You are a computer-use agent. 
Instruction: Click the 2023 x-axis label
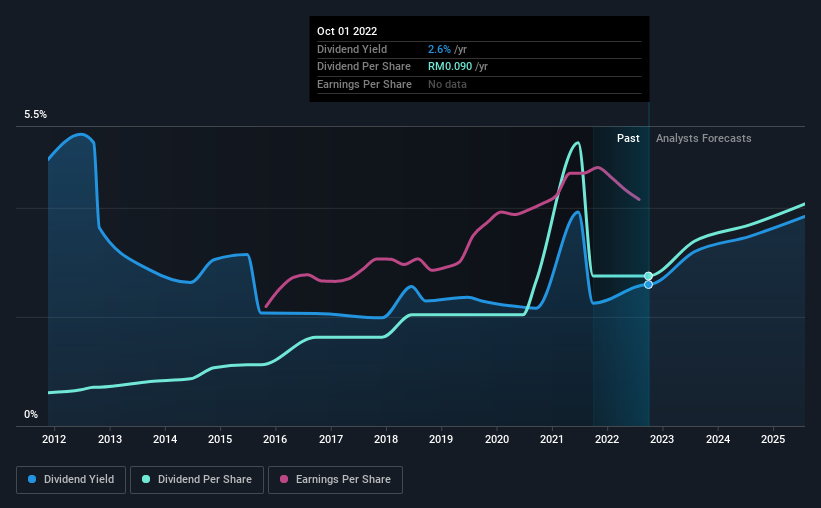pos(662,439)
